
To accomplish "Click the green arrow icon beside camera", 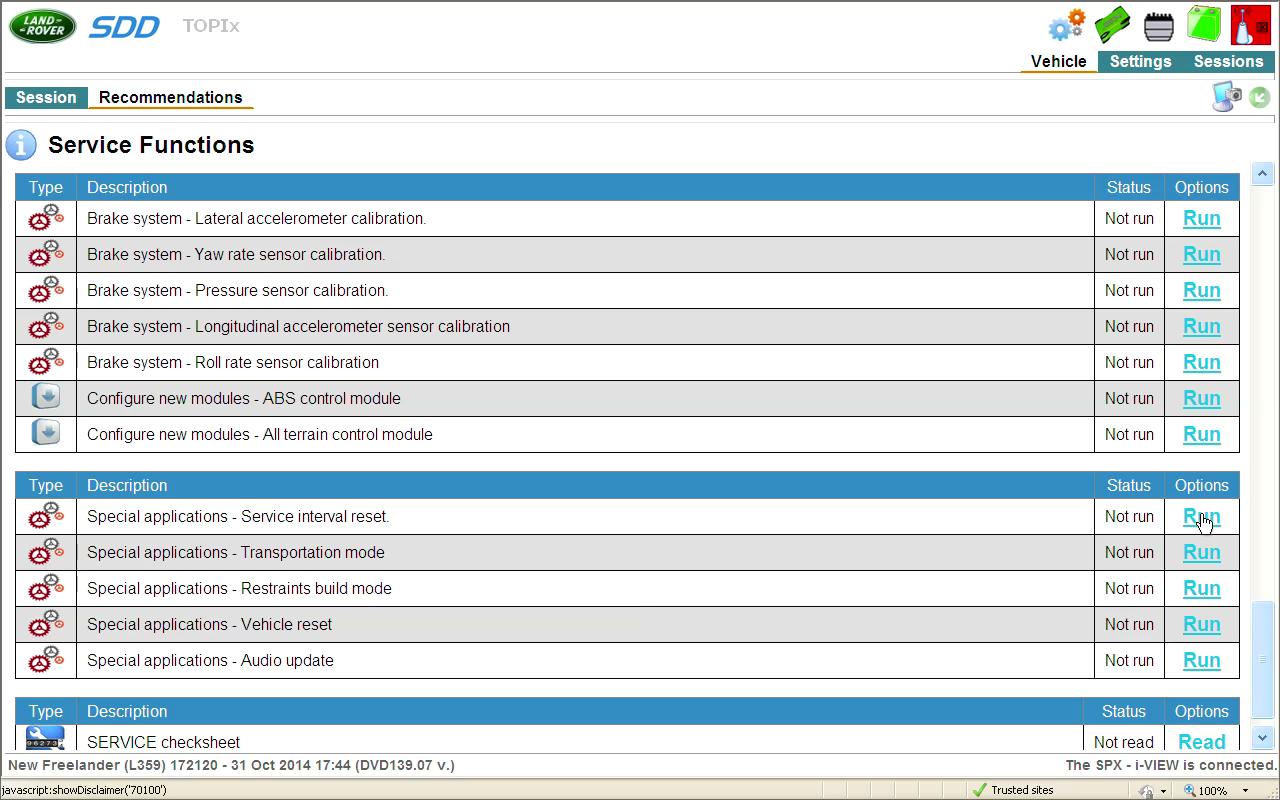I will [1260, 97].
